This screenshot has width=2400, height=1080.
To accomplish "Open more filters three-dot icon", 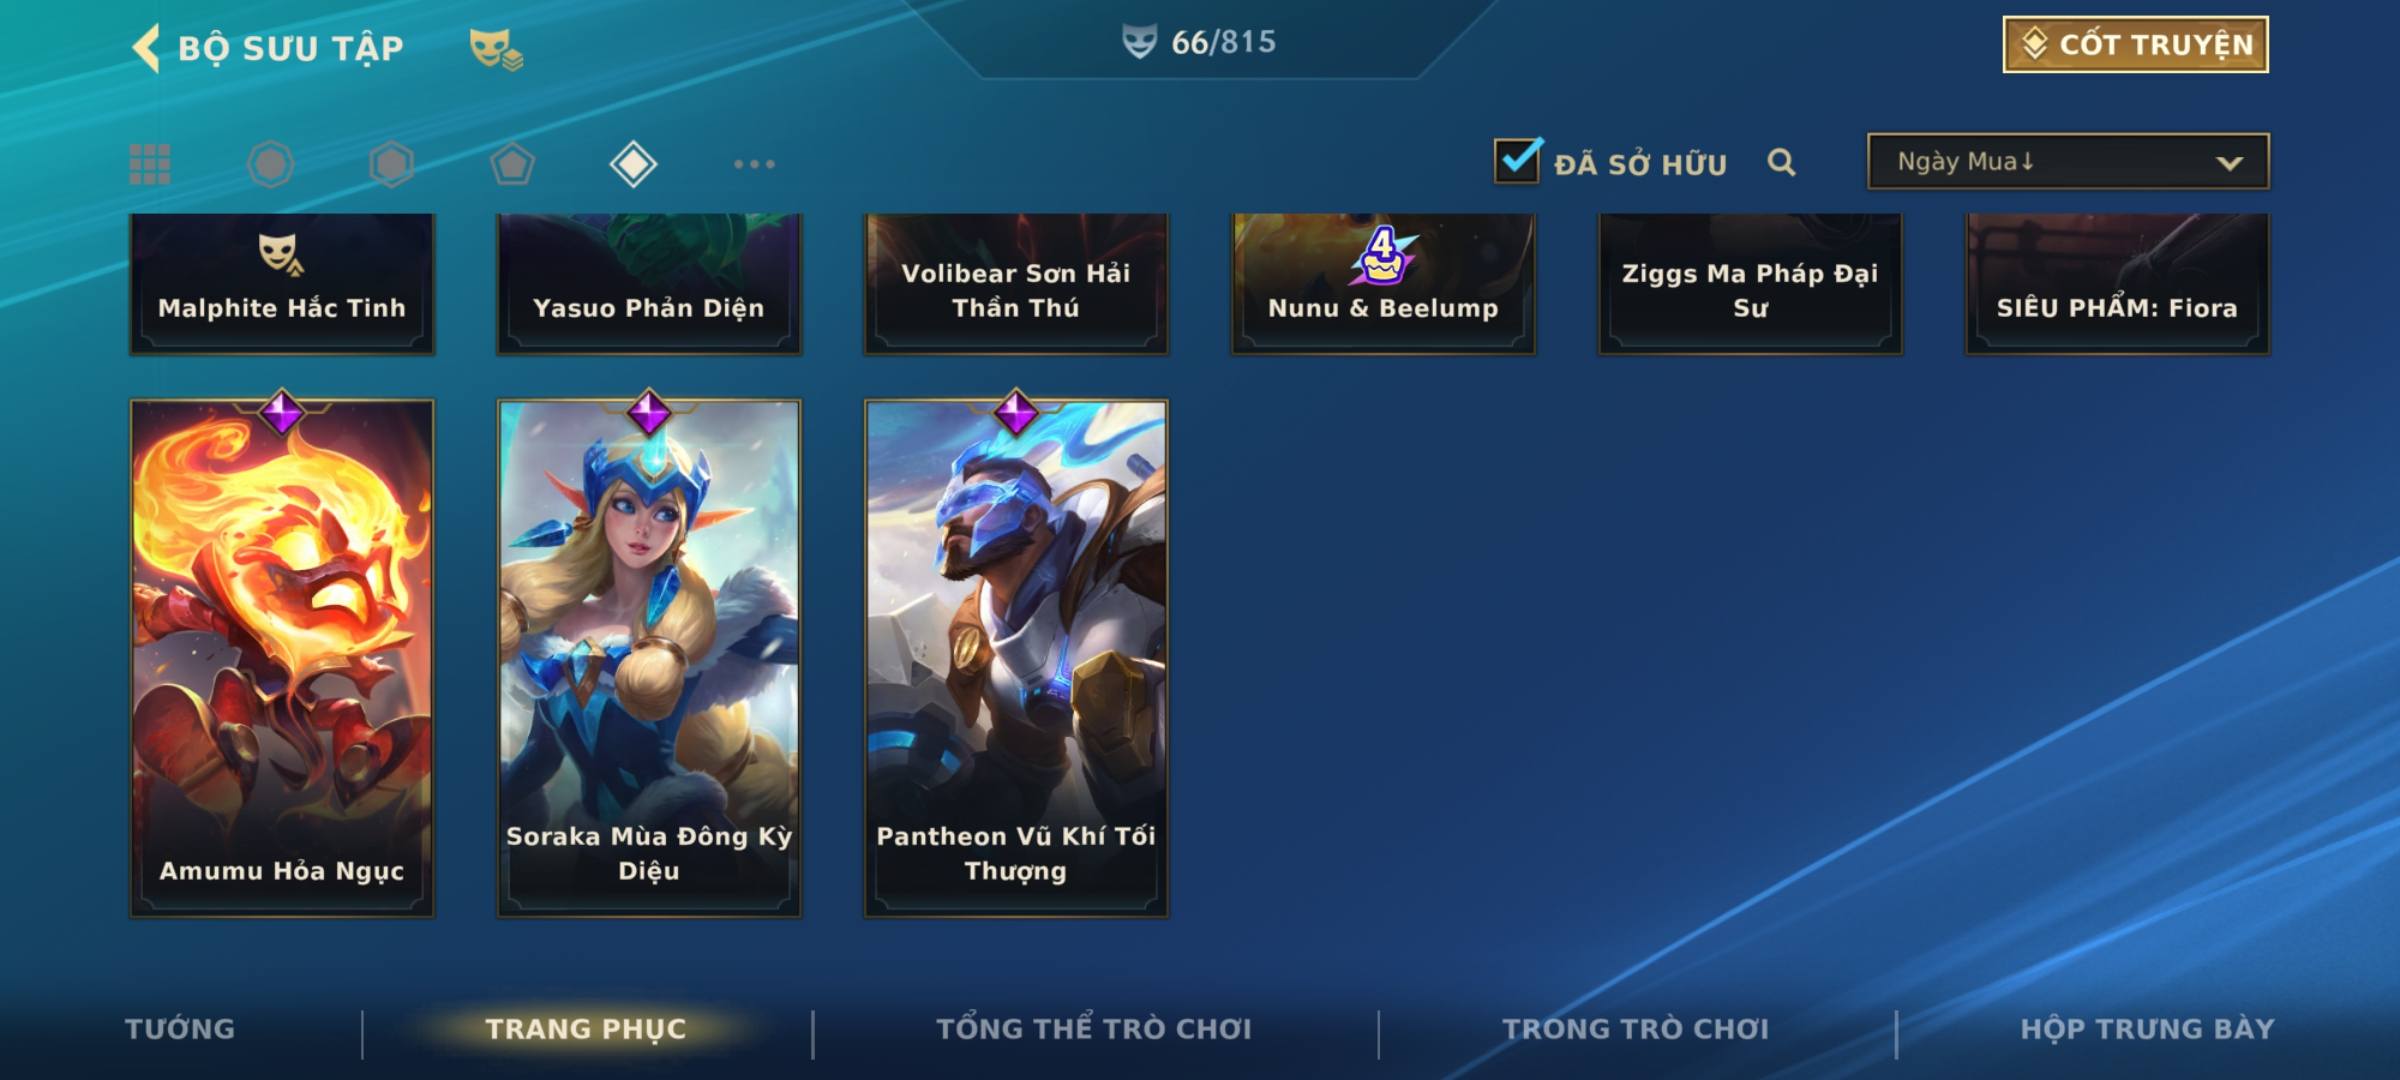I will pyautogui.click(x=754, y=164).
